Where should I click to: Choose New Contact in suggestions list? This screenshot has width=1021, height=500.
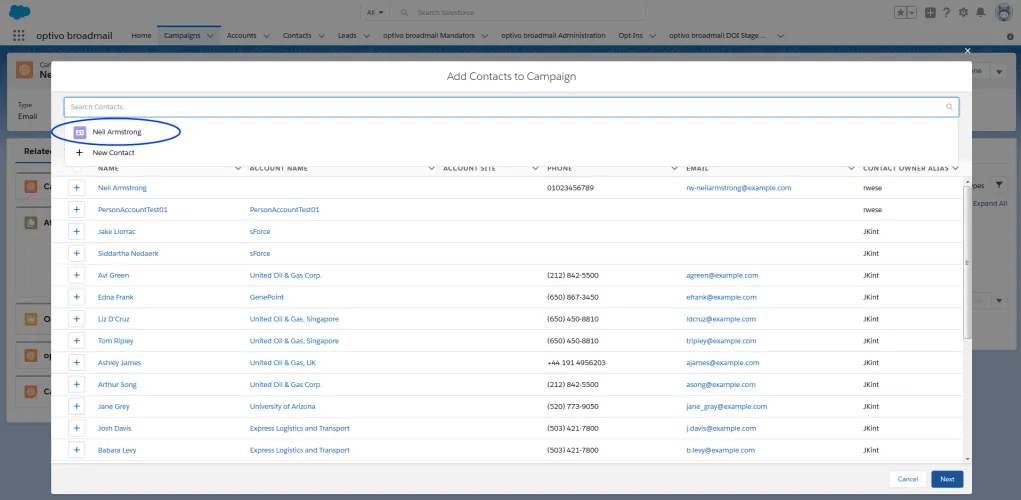(113, 152)
